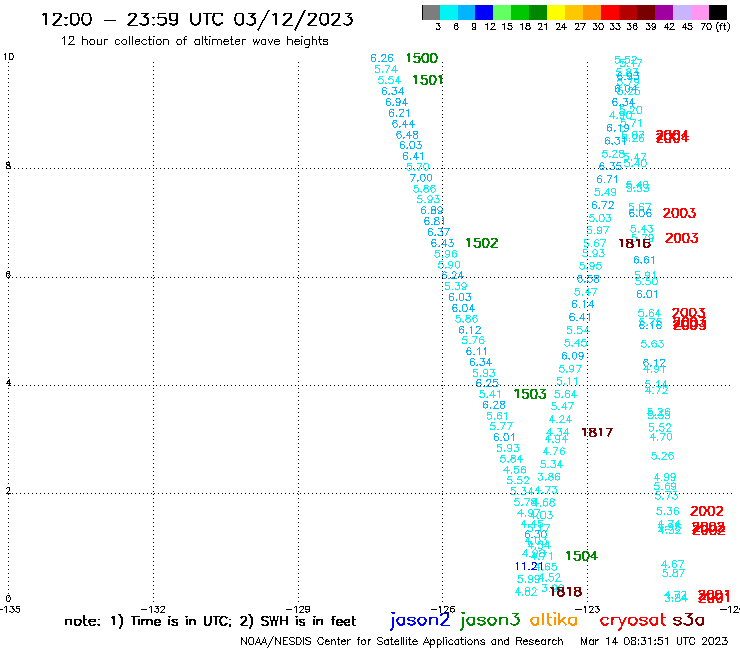Click the blue outlier wave value '11.21'

tap(527, 566)
